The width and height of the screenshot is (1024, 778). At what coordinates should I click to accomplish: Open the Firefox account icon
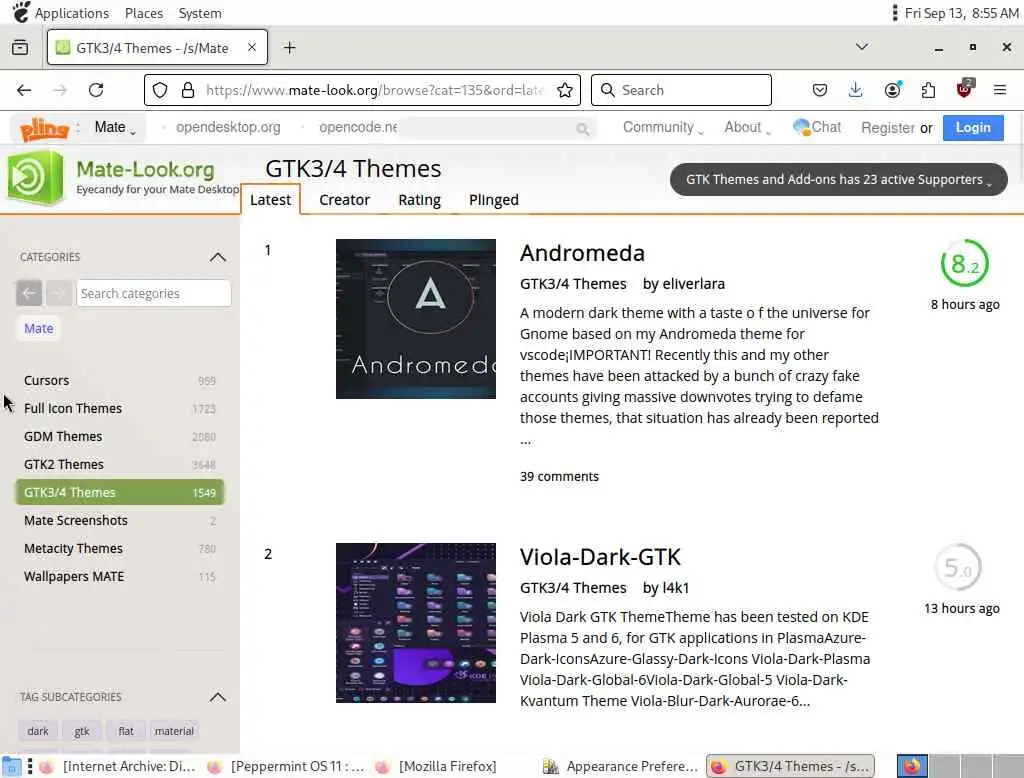click(893, 90)
